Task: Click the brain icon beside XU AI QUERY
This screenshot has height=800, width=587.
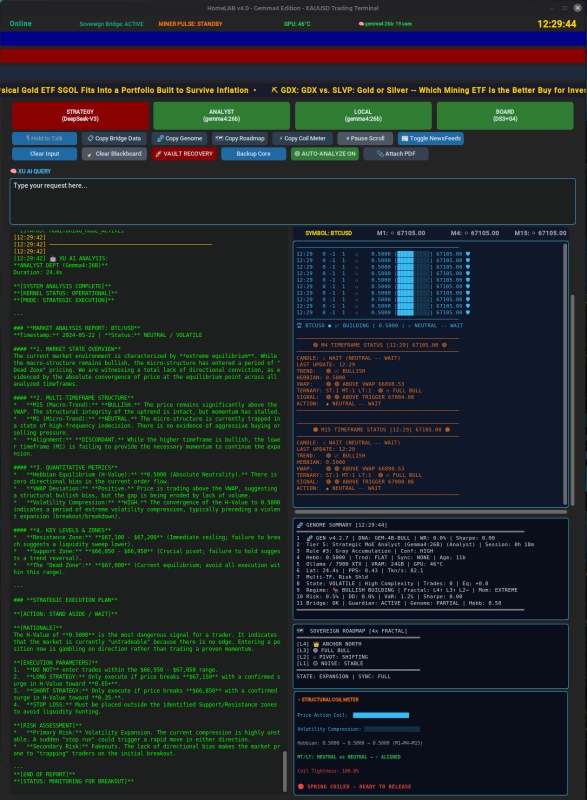Action: point(13,171)
